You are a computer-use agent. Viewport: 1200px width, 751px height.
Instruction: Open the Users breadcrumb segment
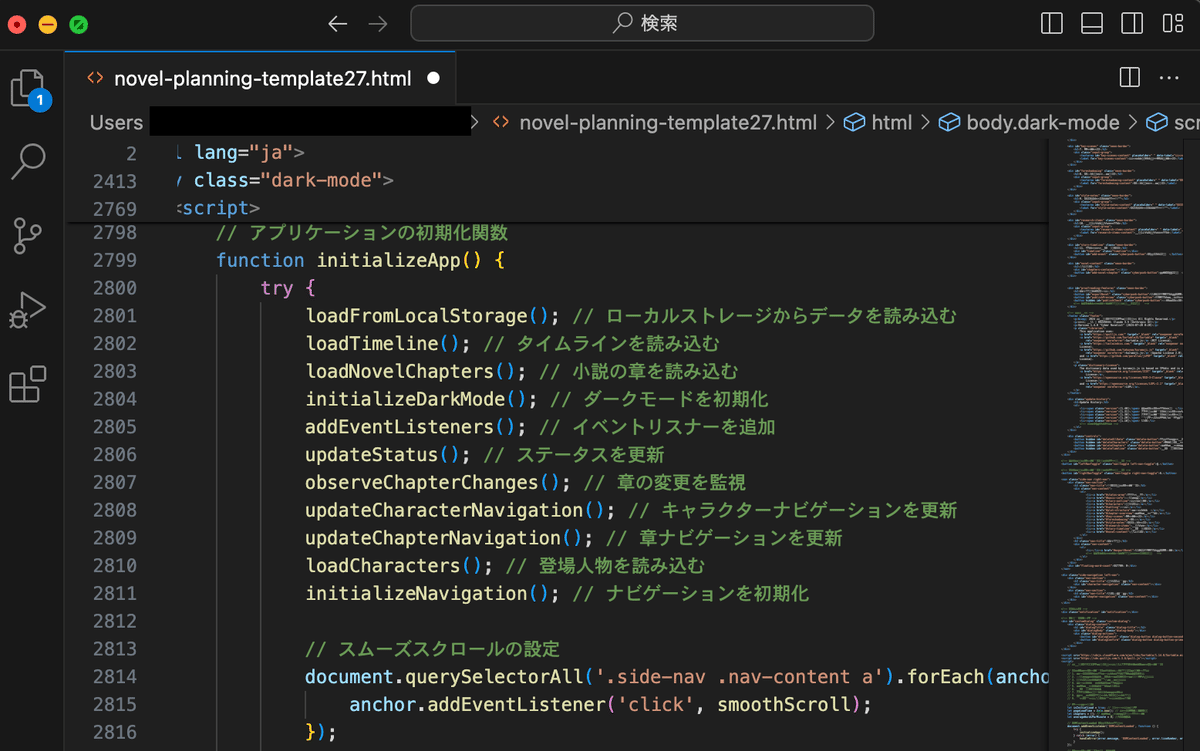tap(116, 123)
